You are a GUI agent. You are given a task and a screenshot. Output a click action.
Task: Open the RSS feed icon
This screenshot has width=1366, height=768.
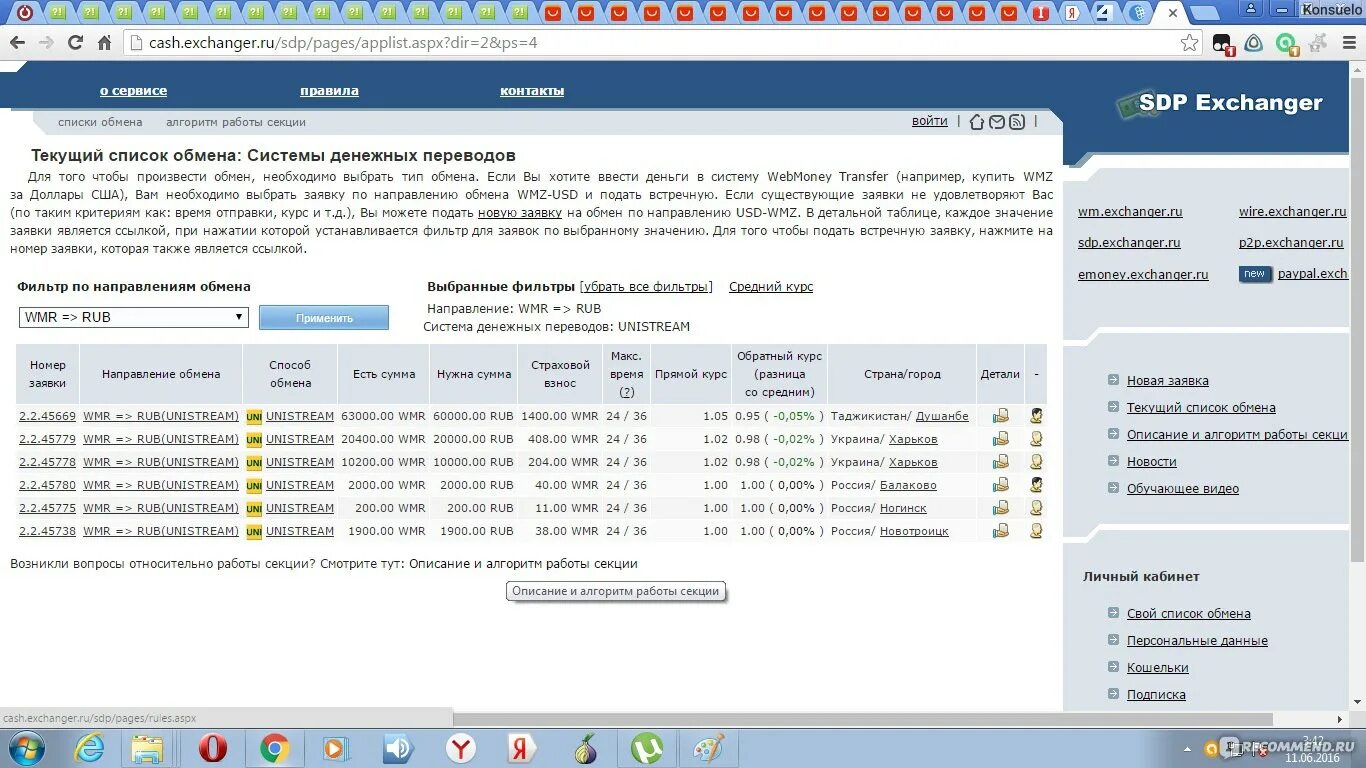[x=1017, y=122]
